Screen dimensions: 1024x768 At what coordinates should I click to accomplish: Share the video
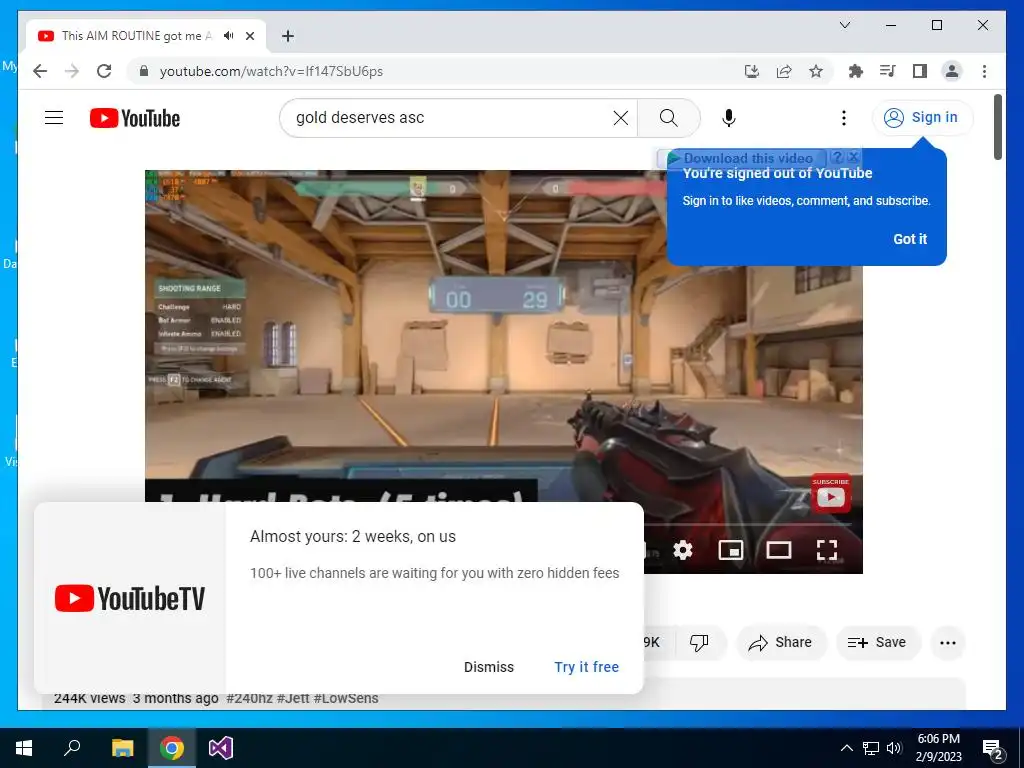(x=781, y=643)
